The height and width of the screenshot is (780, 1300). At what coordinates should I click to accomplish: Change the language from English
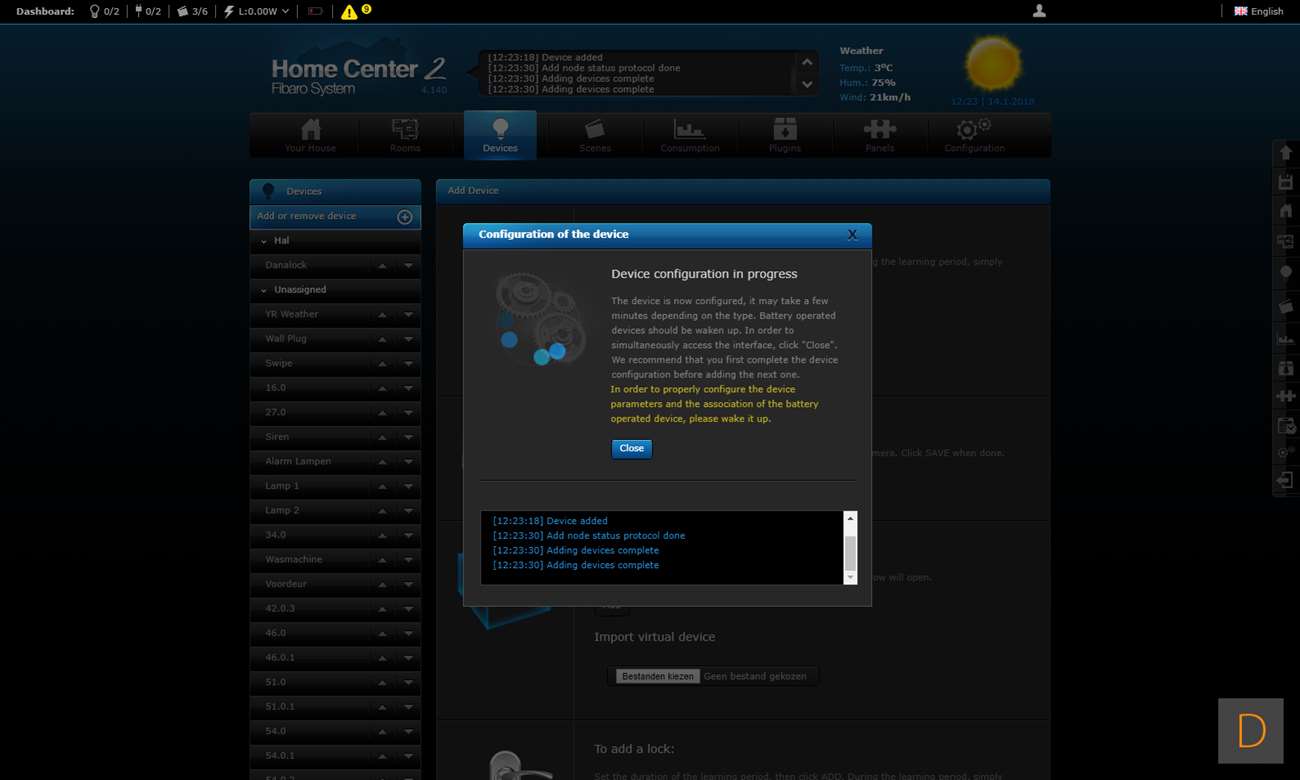point(1258,12)
